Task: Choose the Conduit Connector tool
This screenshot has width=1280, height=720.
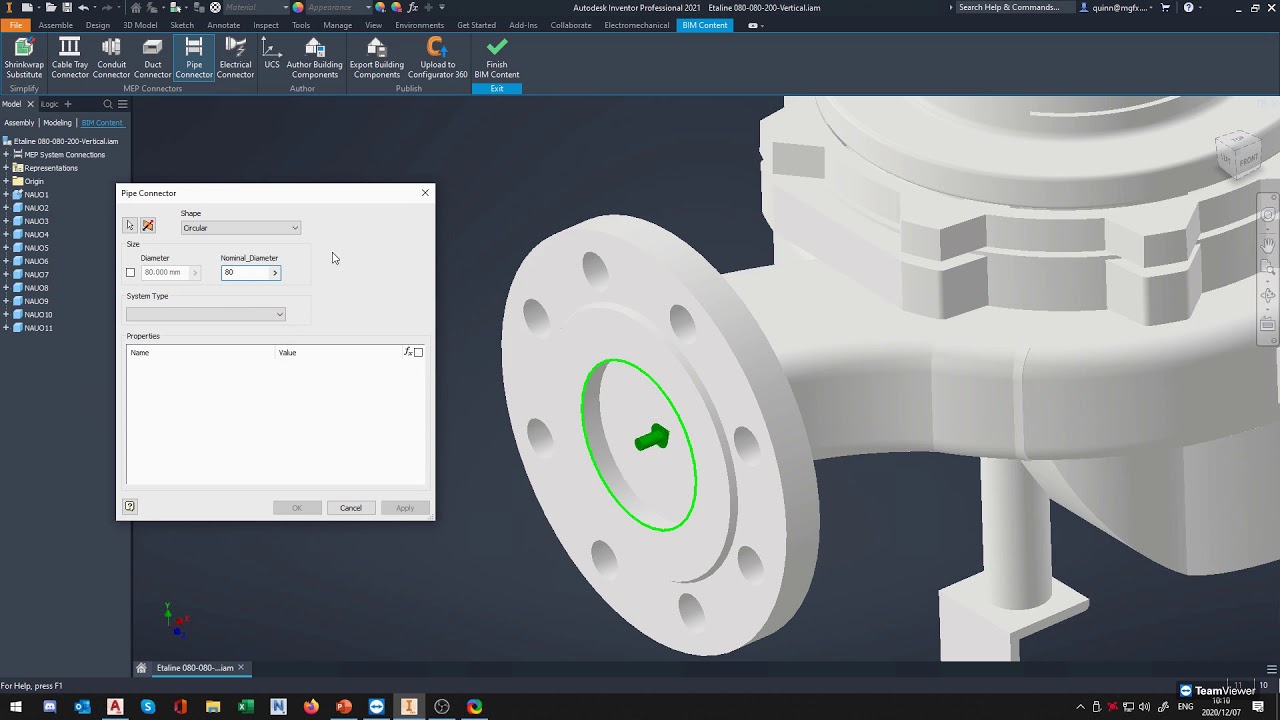Action: point(111,58)
